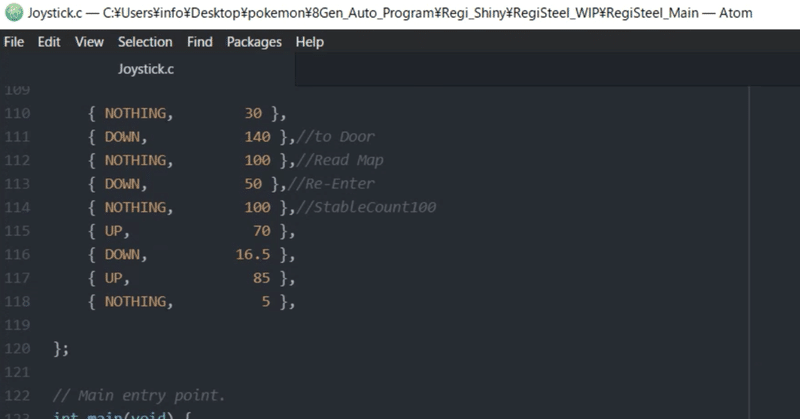This screenshot has height=419, width=800.
Task: Click the closing '};' on line 120
Action: tap(61, 349)
